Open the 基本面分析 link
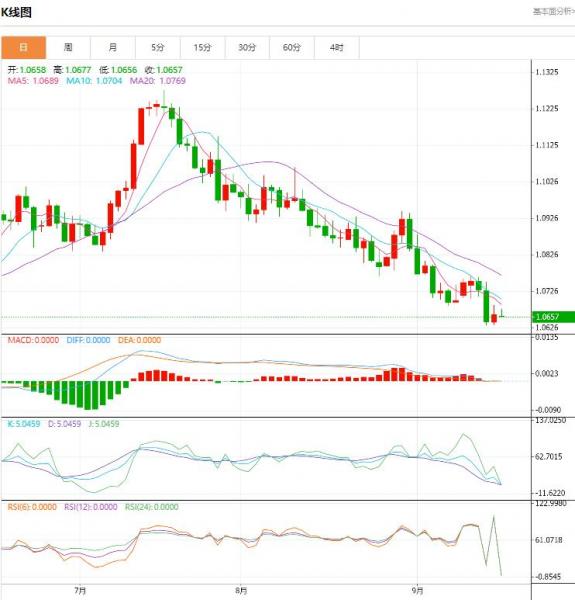This screenshot has width=575, height=600. (x=554, y=11)
